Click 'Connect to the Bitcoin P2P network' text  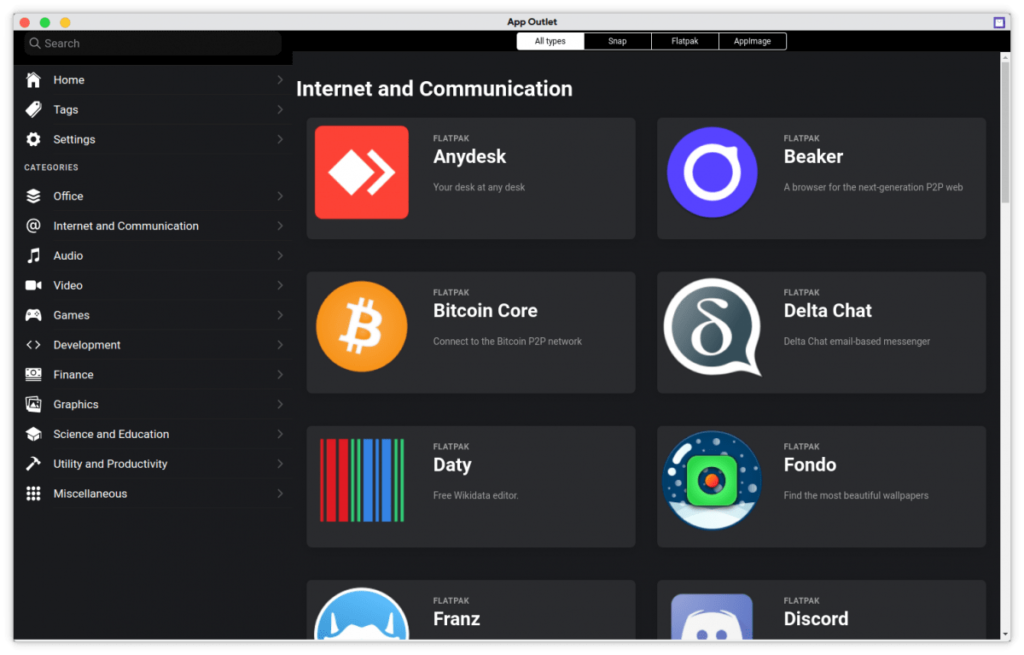point(507,342)
